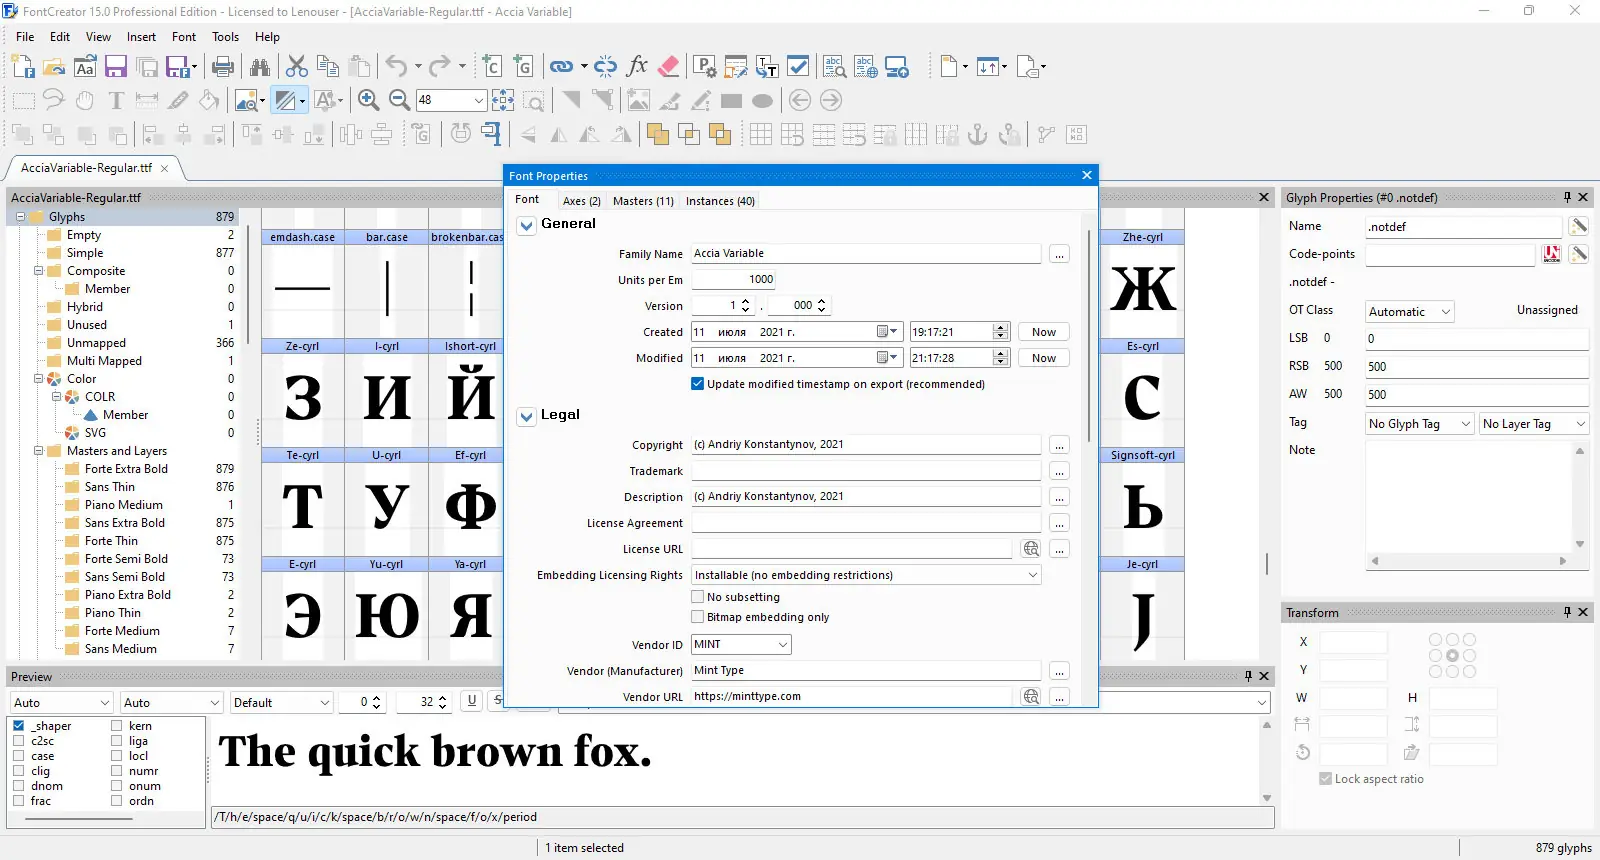1600x860 pixels.
Task: Undo the last action with the arrow icon
Action: [x=397, y=67]
